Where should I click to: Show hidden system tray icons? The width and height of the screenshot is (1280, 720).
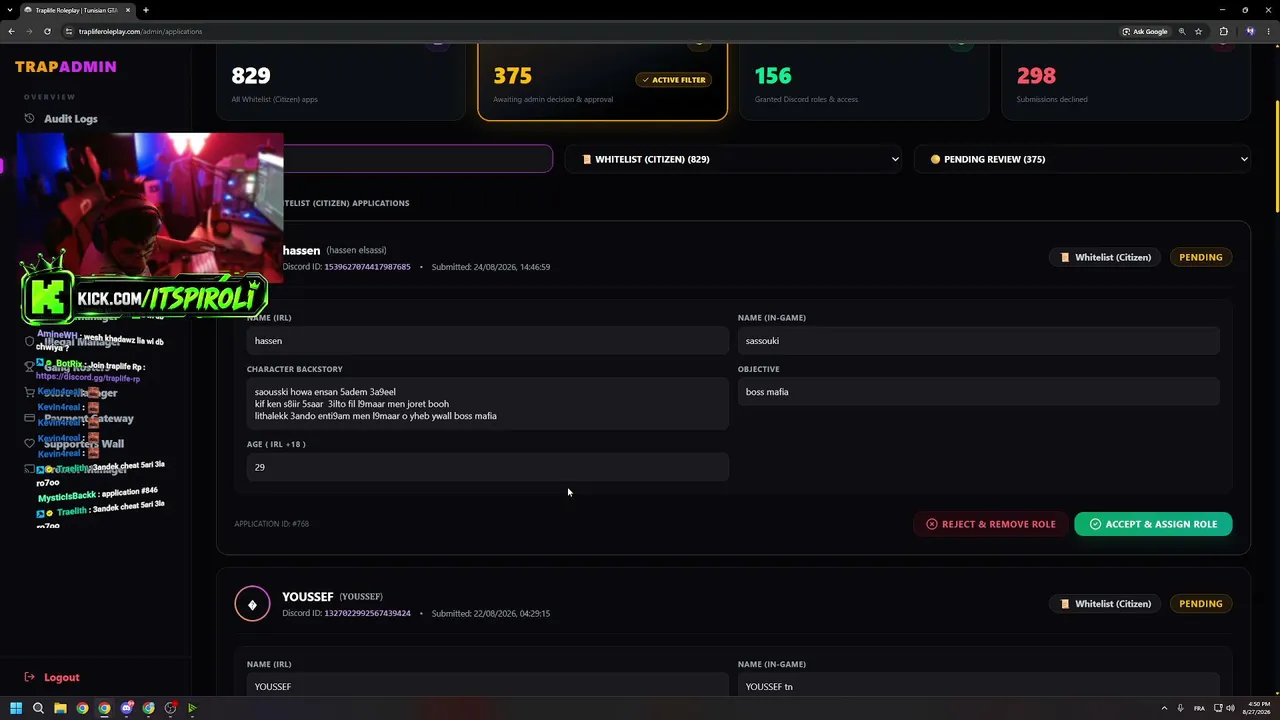1165,708
